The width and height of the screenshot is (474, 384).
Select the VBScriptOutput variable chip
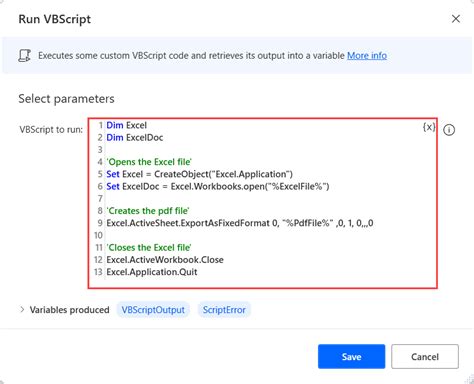(153, 310)
